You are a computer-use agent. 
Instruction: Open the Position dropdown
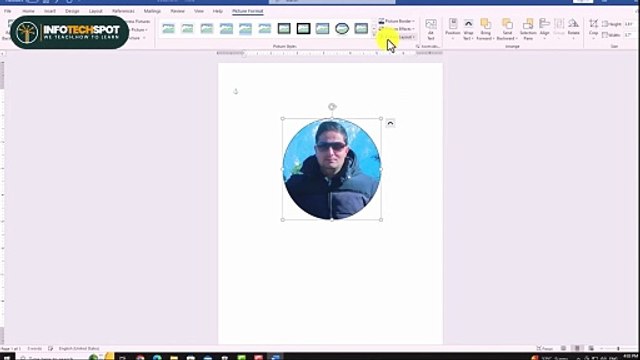(453, 29)
